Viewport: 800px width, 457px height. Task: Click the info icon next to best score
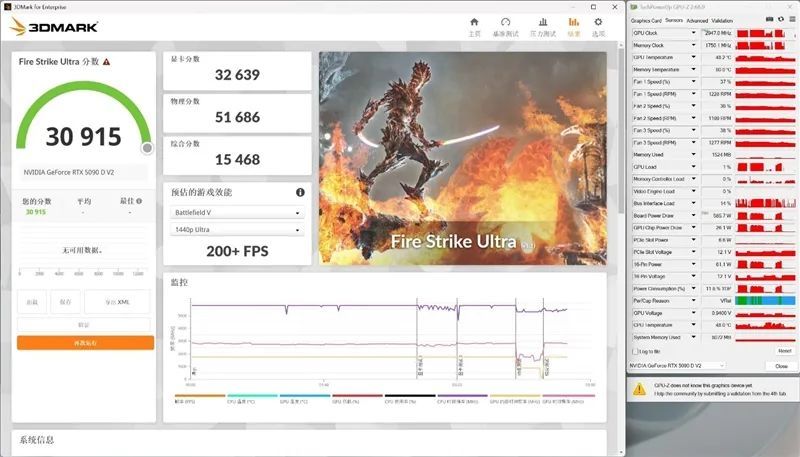pos(139,201)
